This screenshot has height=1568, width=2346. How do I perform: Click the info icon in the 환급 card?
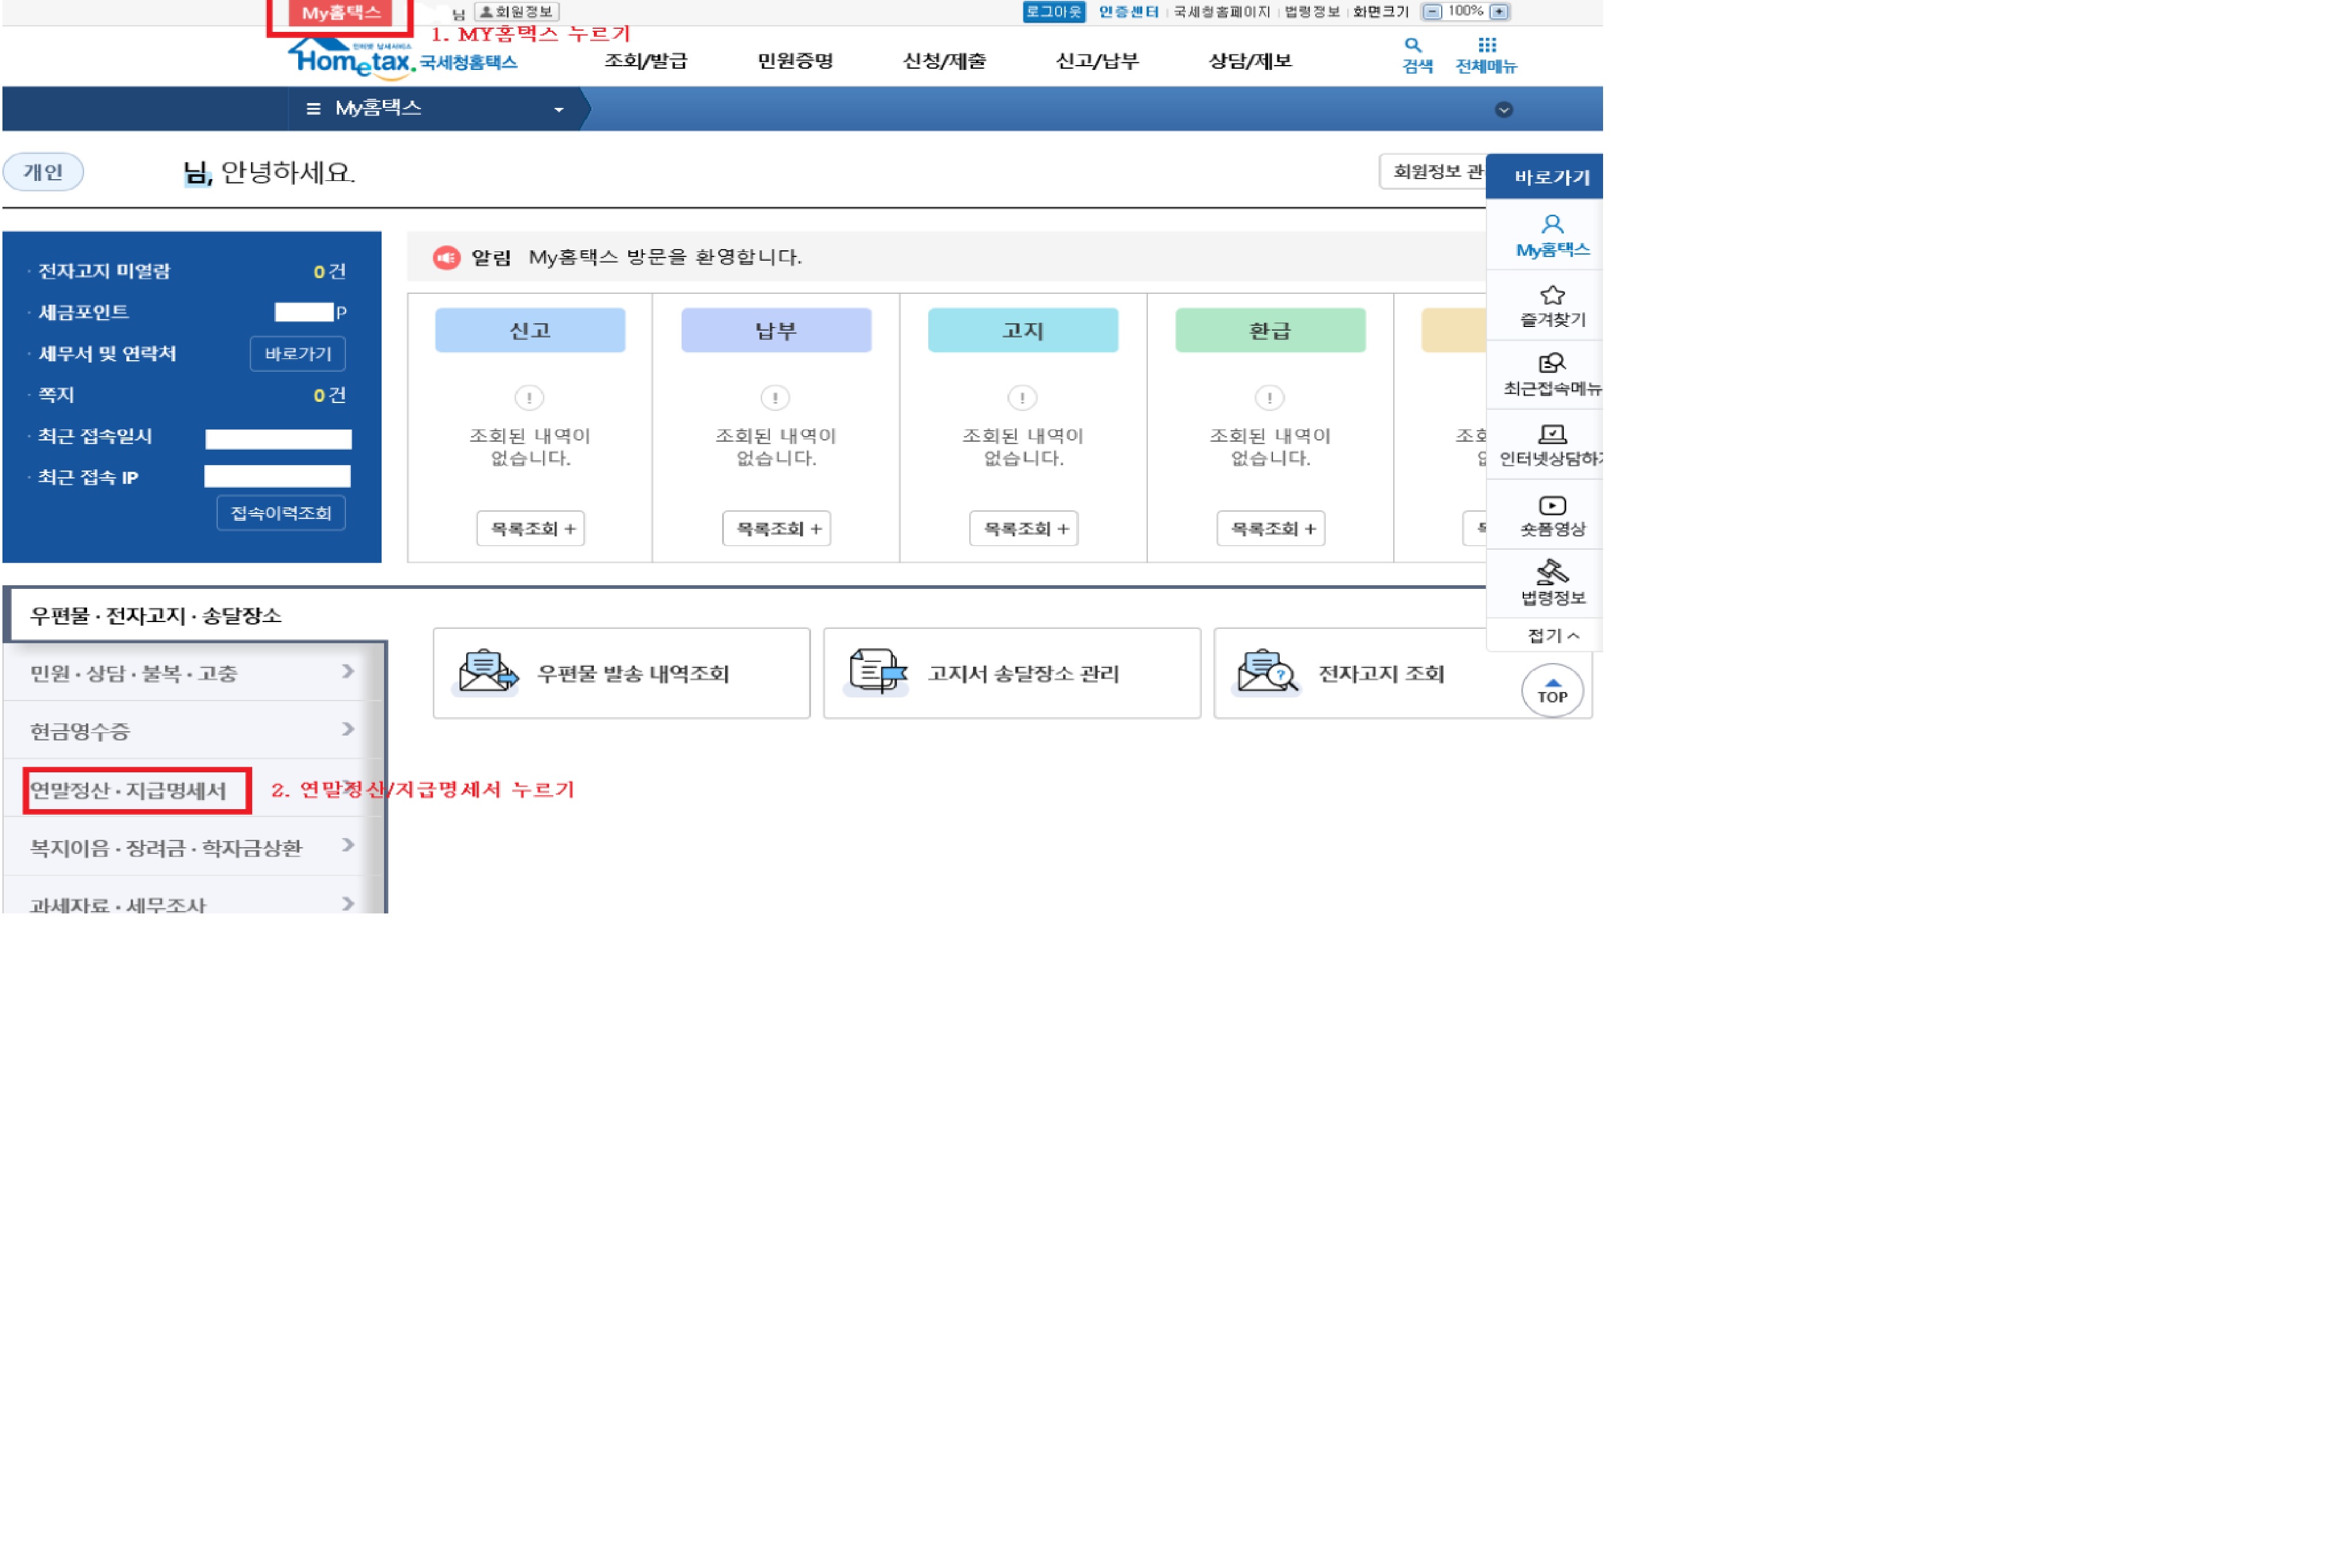1269,398
